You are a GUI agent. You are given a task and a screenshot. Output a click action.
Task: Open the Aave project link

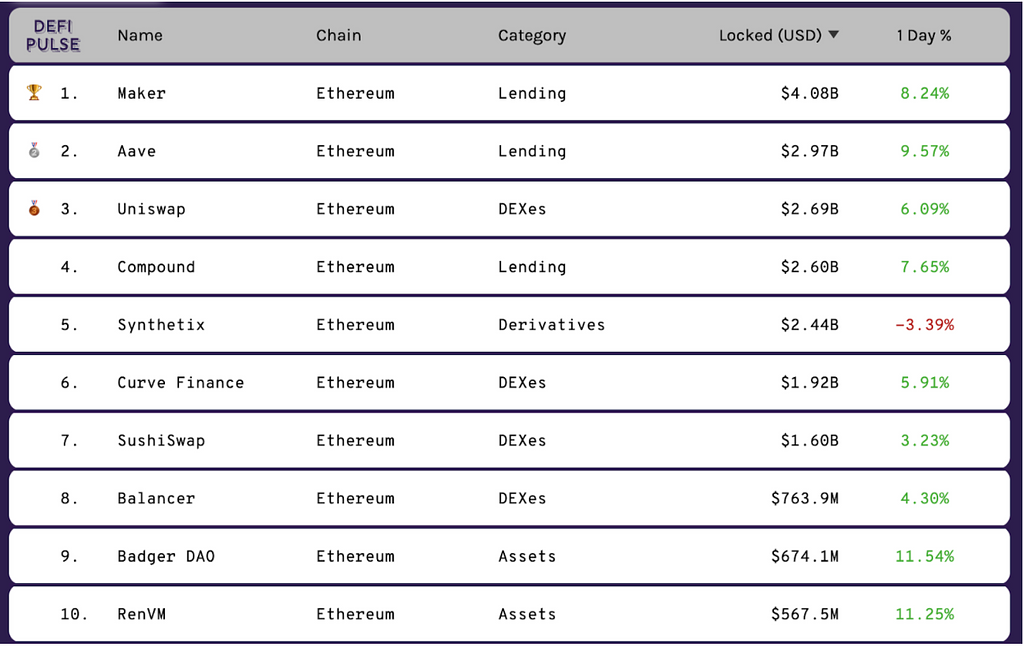click(x=137, y=151)
